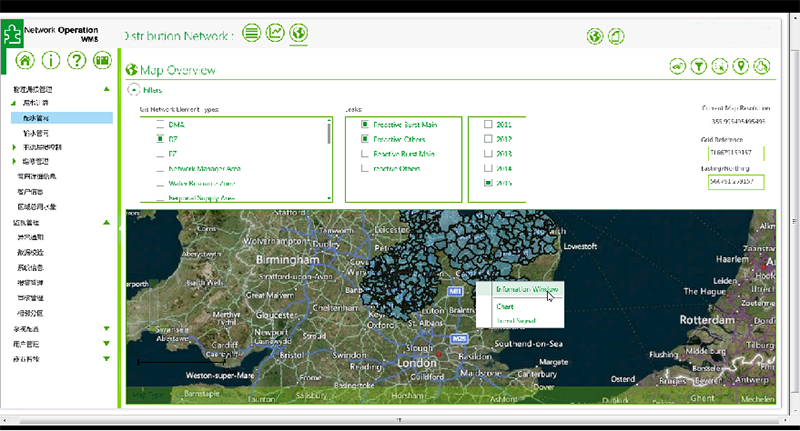The image size is (800, 431).
Task: Uncheck the Proactive Others leaks checkbox
Action: 366,139
